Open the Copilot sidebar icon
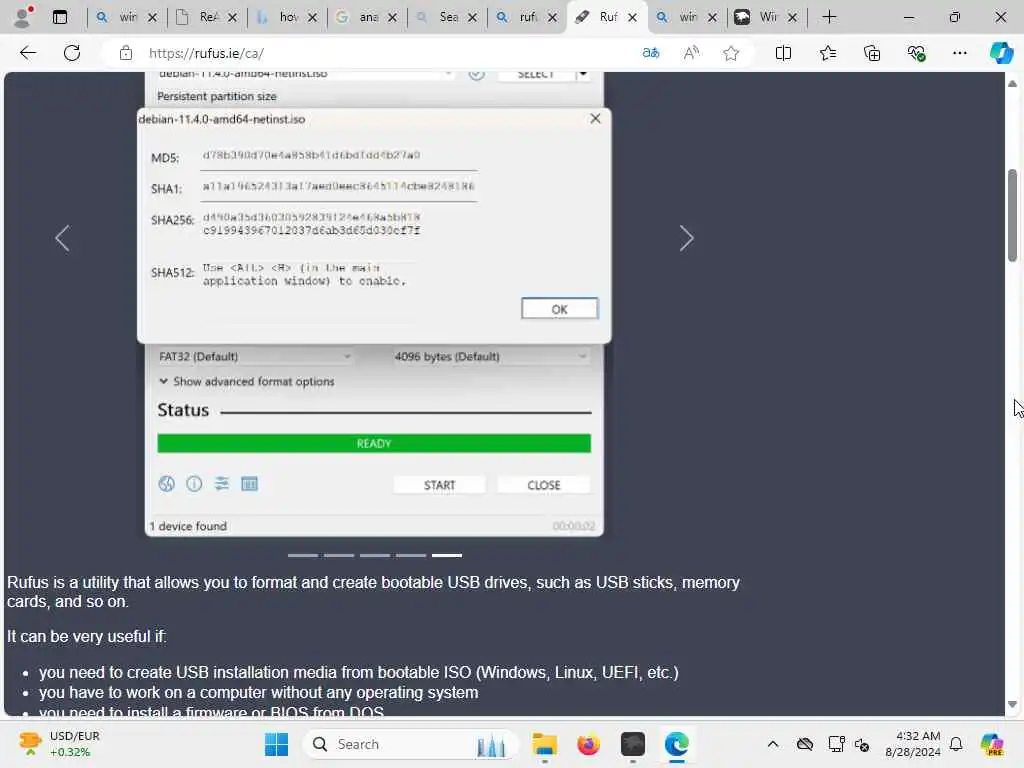The image size is (1024, 768). tap(1001, 53)
